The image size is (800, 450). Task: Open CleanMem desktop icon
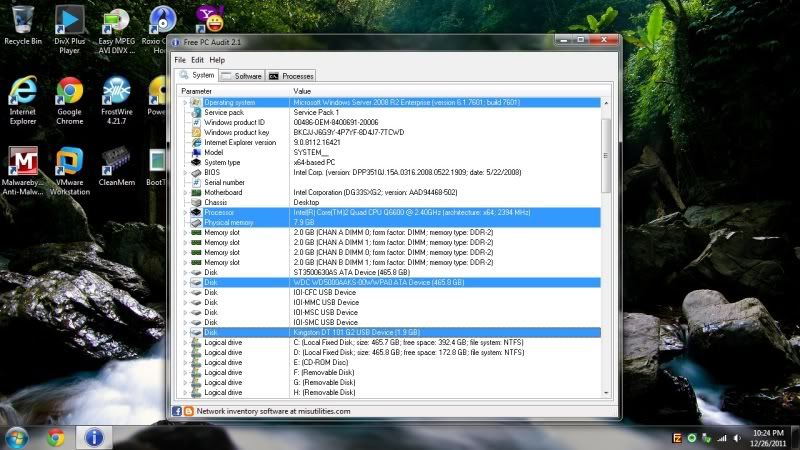[x=116, y=167]
